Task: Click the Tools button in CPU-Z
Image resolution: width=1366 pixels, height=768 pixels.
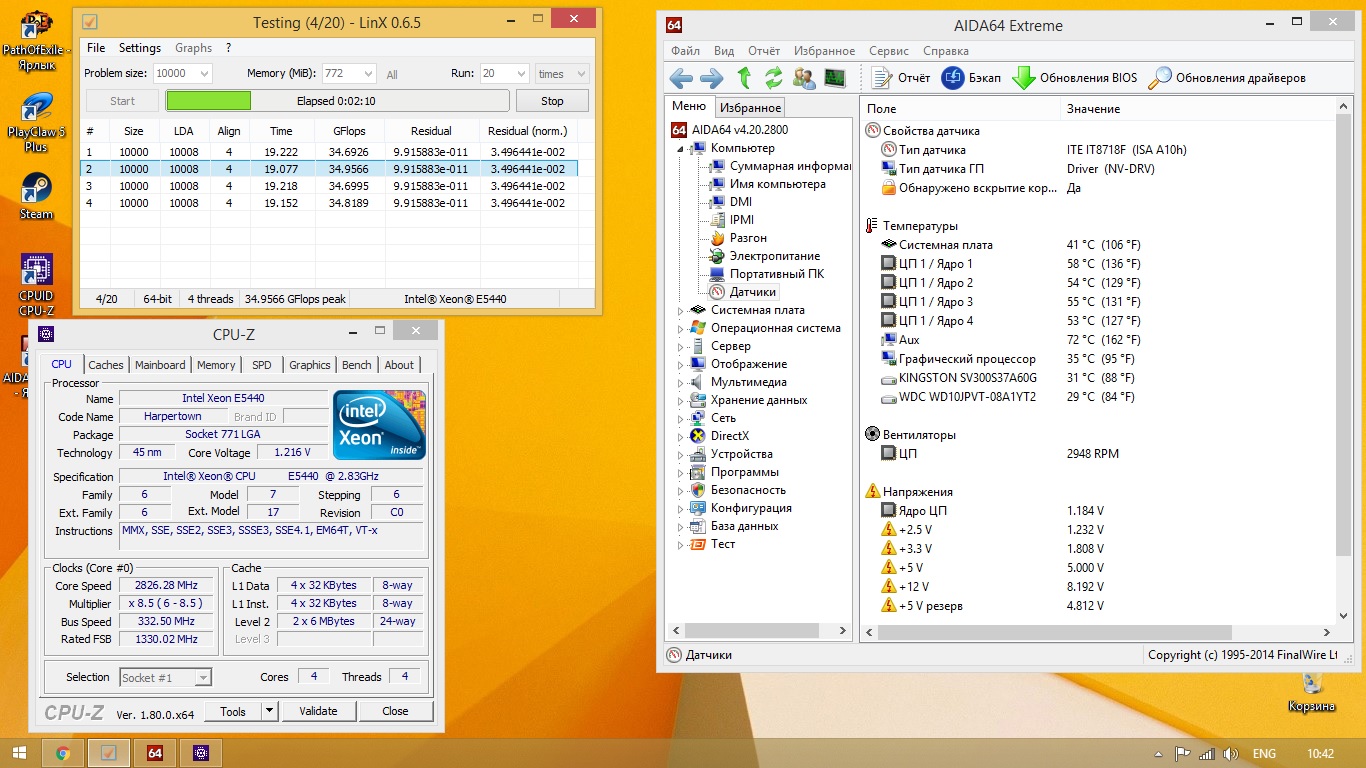Action: coord(233,711)
